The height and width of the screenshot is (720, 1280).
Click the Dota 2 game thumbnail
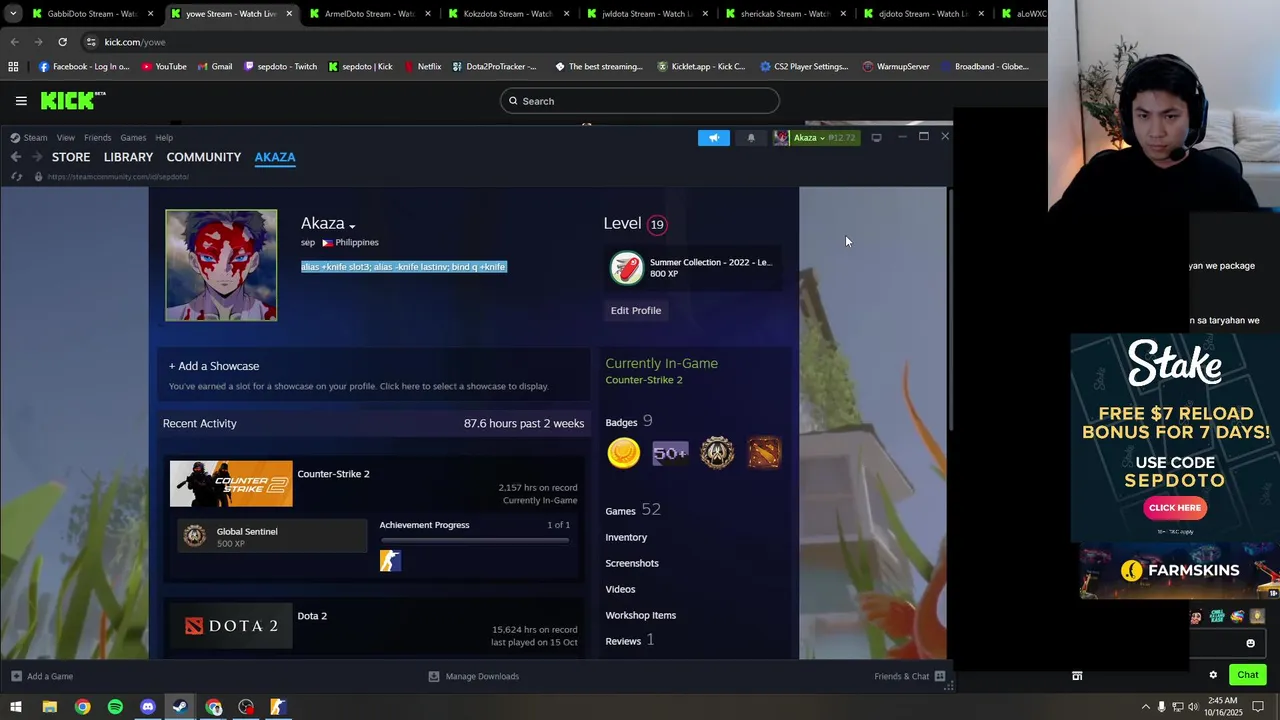231,626
